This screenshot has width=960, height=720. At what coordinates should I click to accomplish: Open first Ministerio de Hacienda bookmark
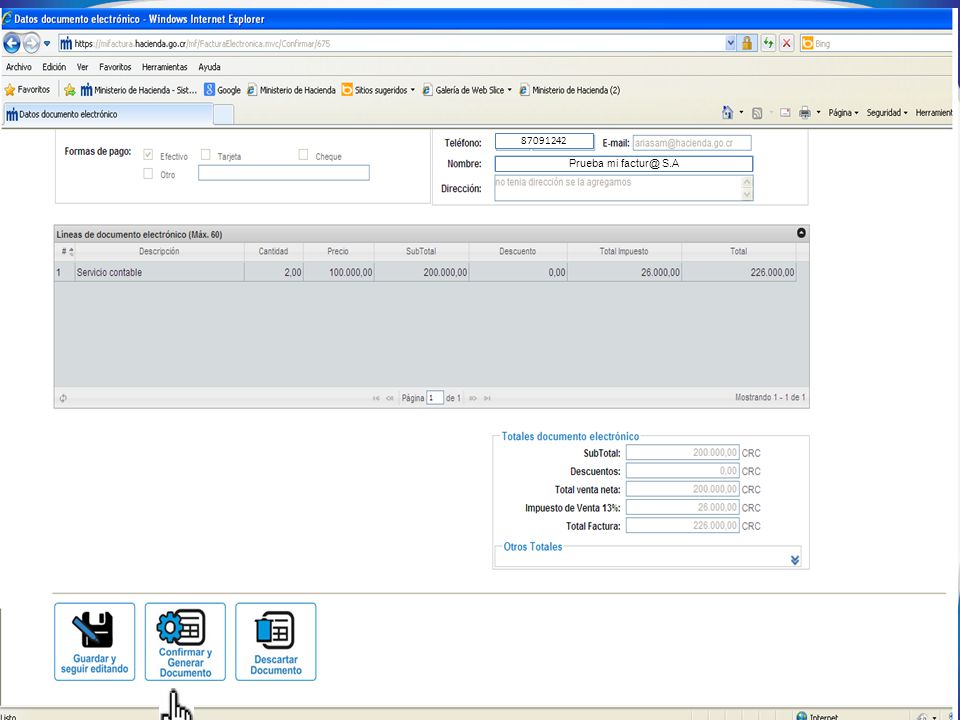pyautogui.click(x=291, y=90)
